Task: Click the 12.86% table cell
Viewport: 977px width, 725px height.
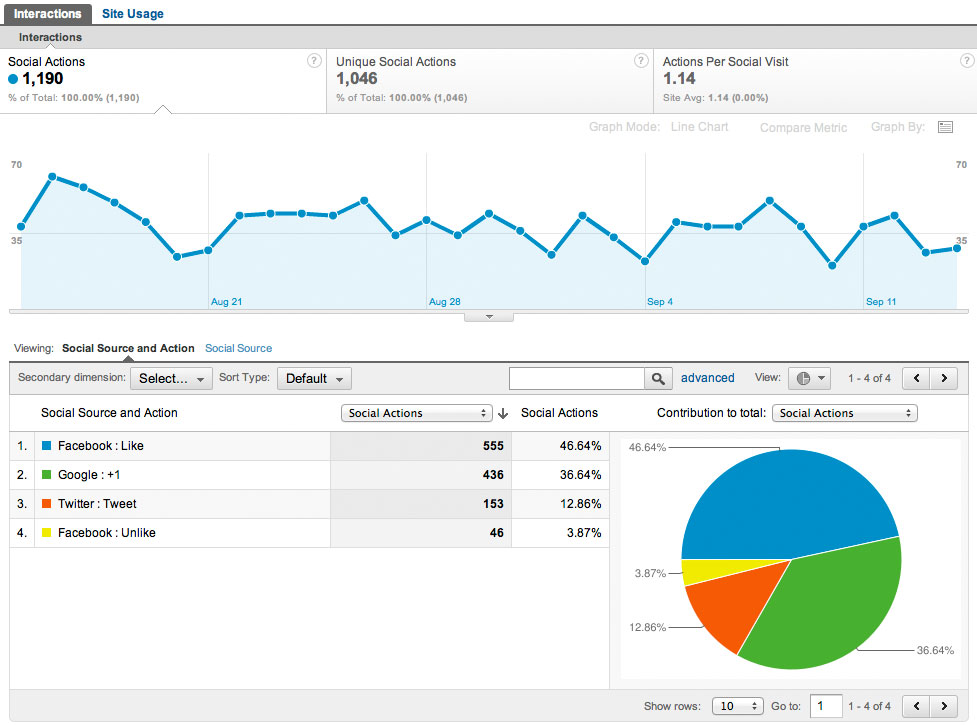Action: click(x=560, y=504)
